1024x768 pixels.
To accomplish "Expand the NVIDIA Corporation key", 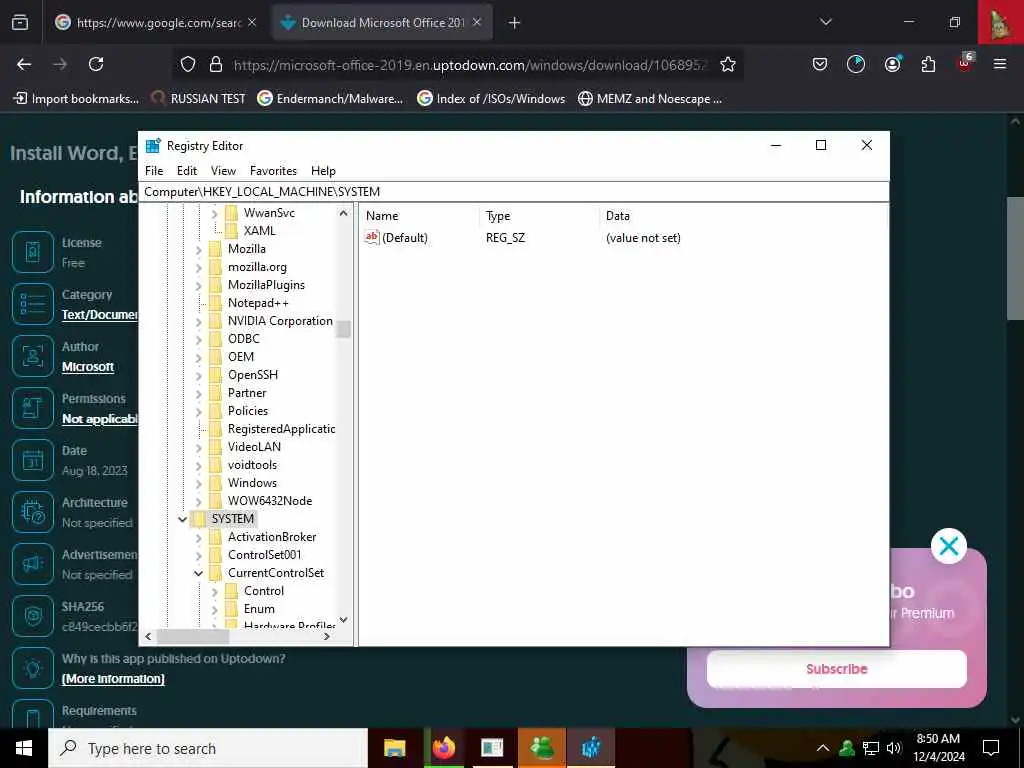I will 199,321.
